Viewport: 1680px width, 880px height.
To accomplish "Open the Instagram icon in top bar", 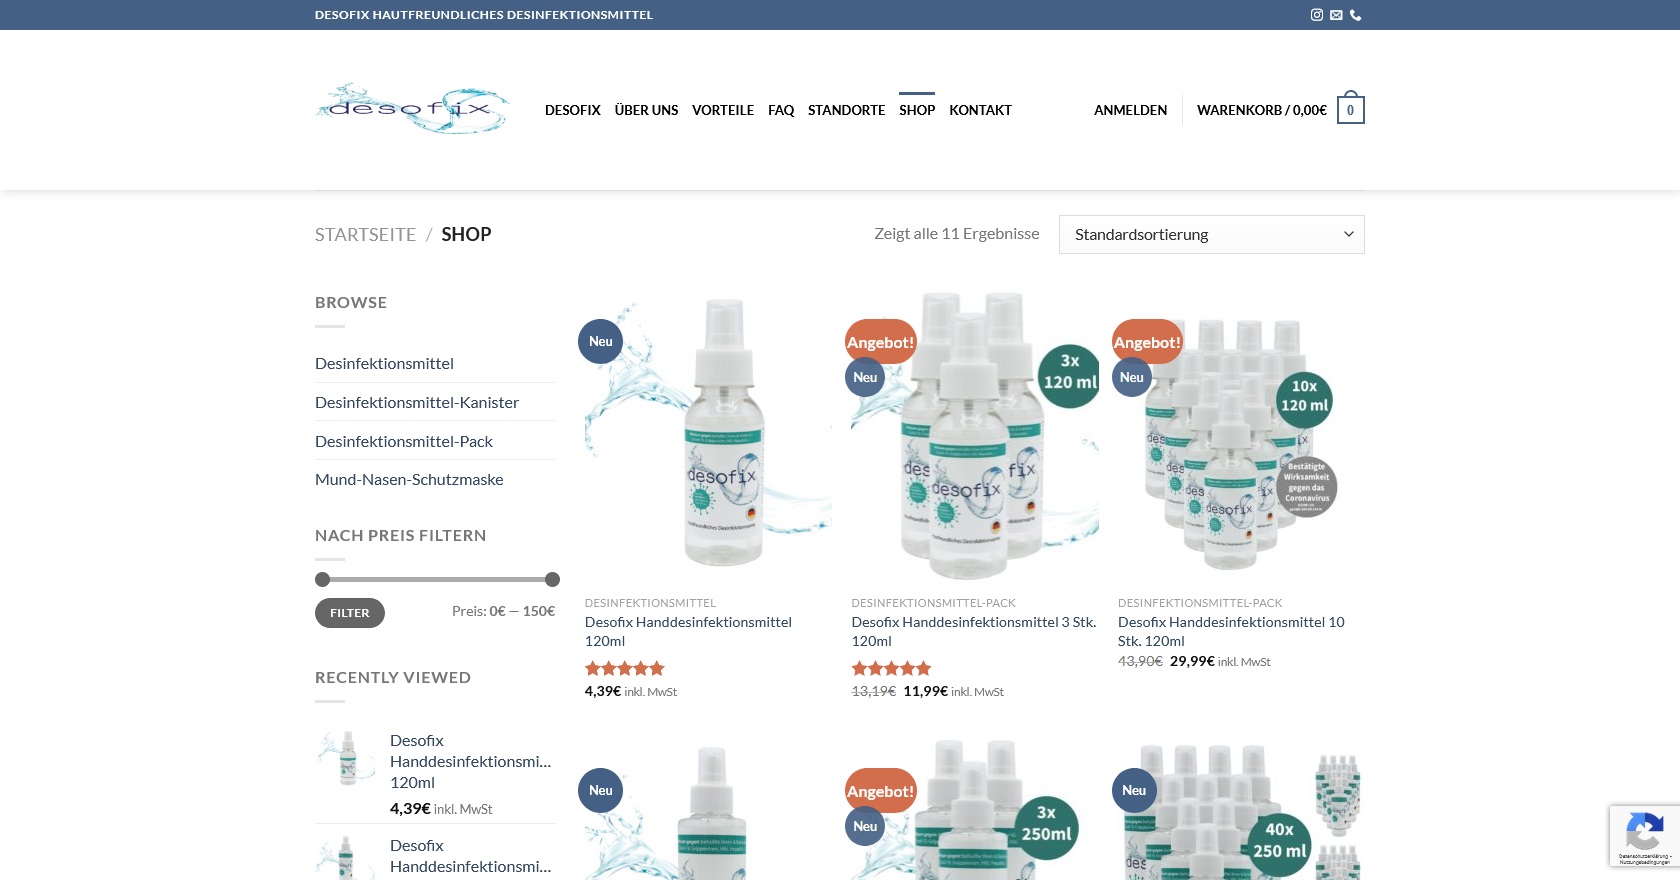I will (x=1317, y=15).
